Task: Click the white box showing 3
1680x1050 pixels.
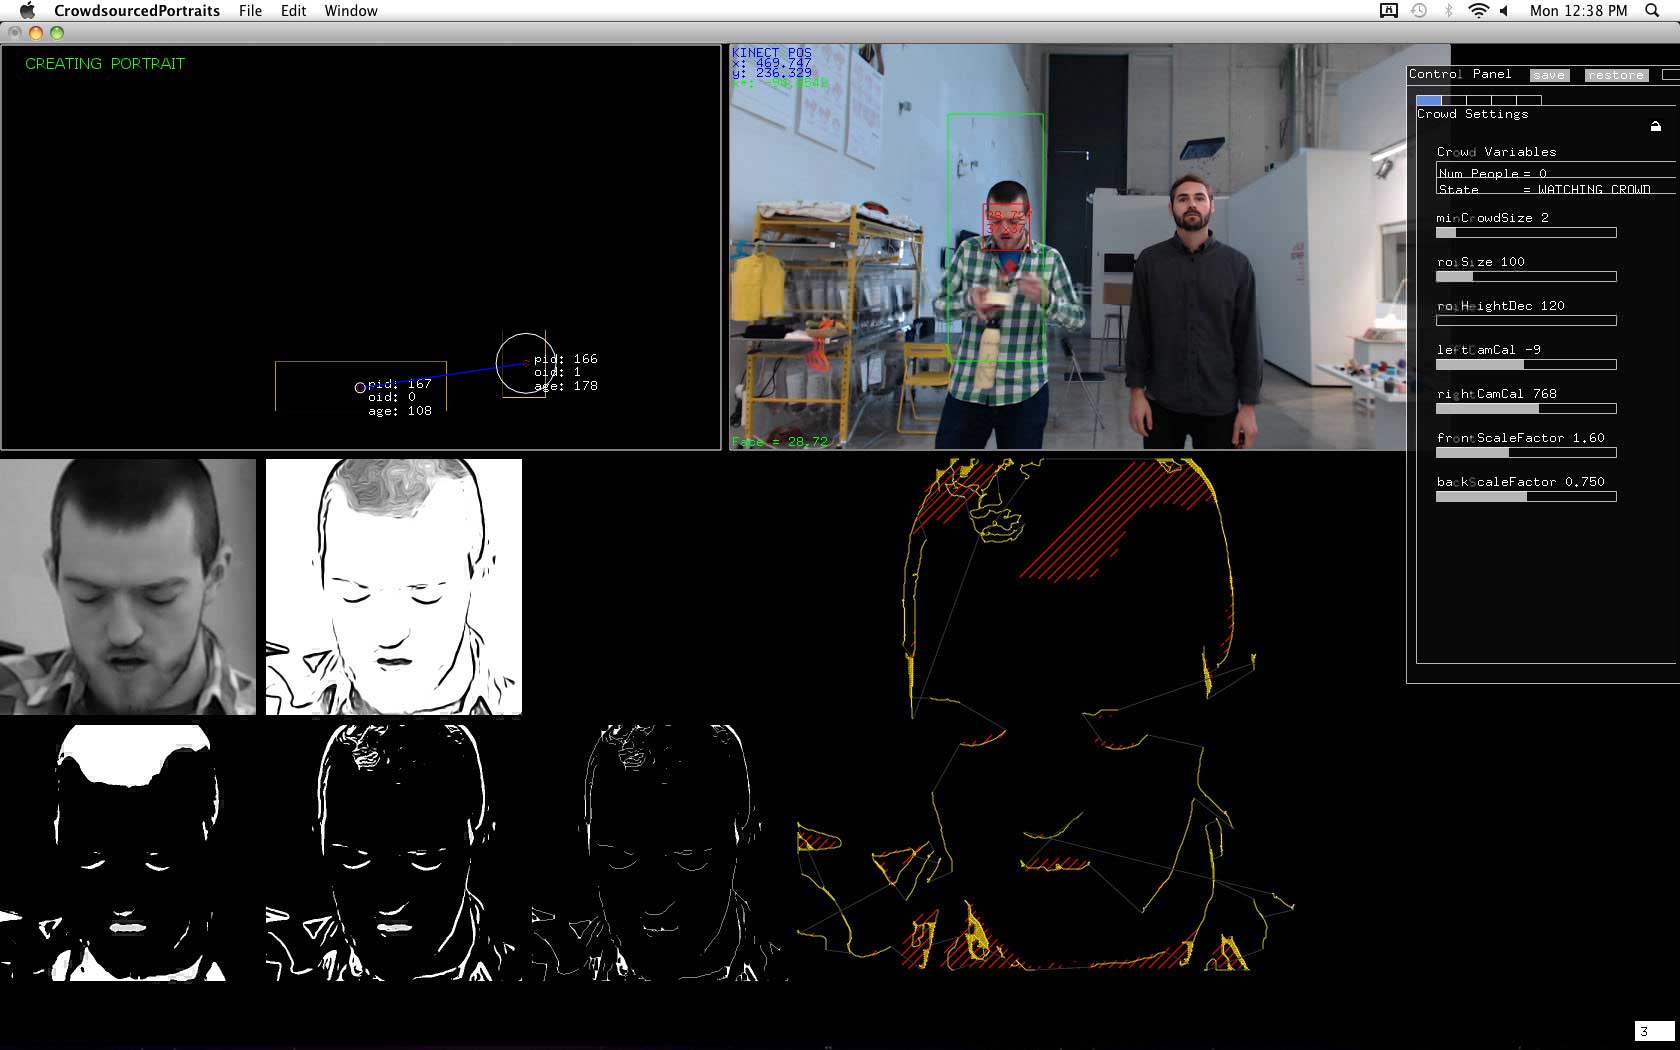Action: (1654, 1031)
